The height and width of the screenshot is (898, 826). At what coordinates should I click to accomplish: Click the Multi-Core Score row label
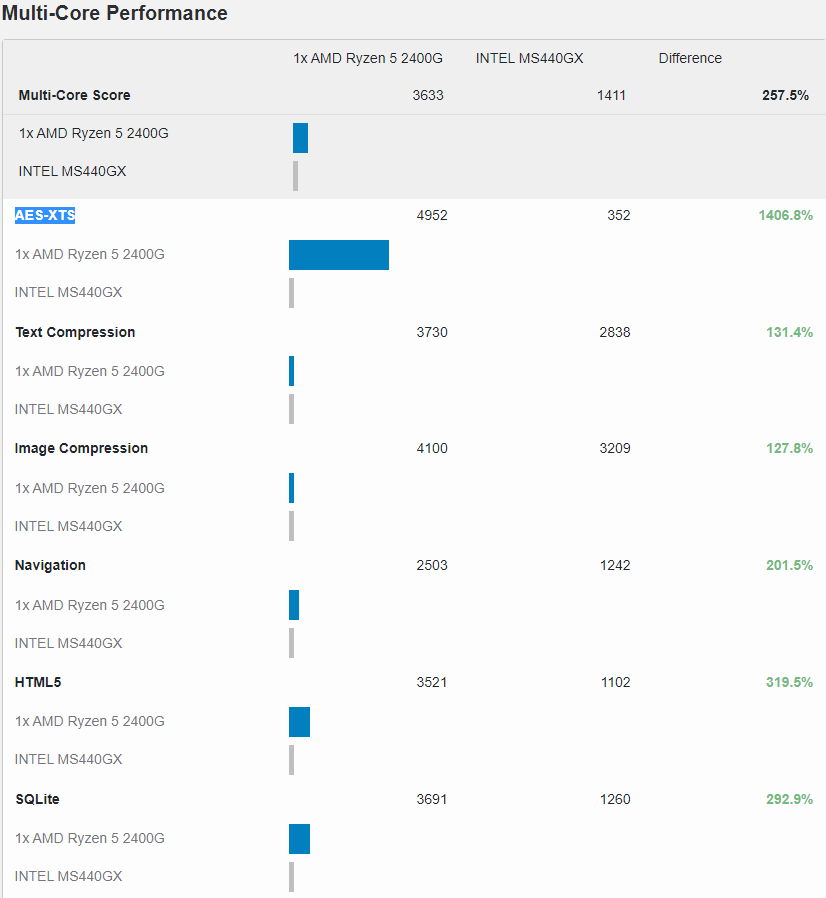coord(74,95)
